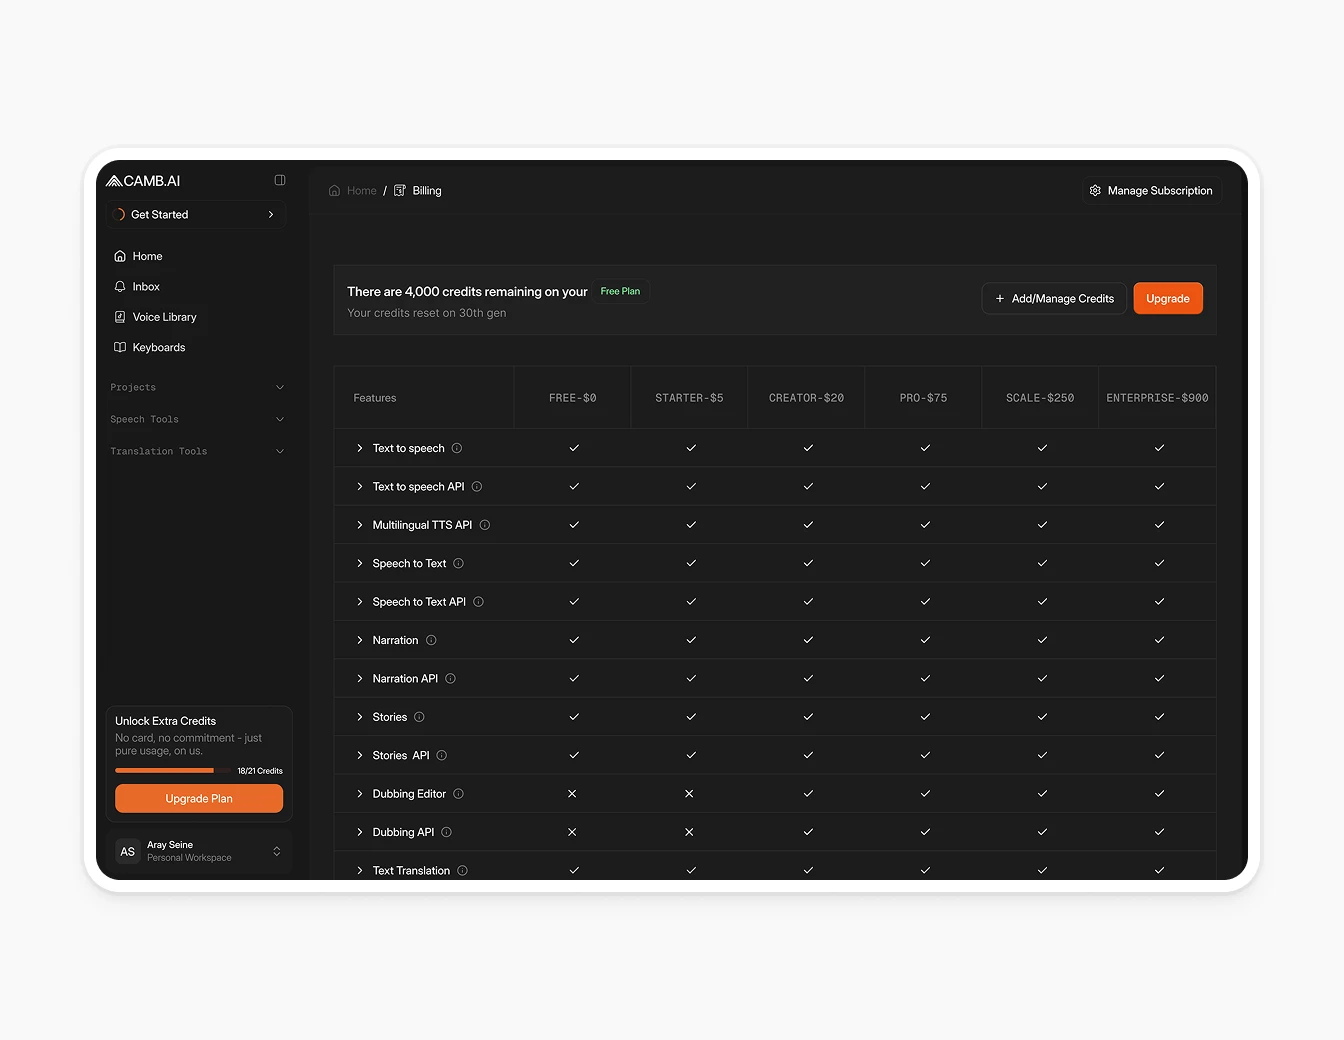Open the Manage Subscription settings gear
Screen dimensions: 1344x1040
pyautogui.click(x=1095, y=190)
